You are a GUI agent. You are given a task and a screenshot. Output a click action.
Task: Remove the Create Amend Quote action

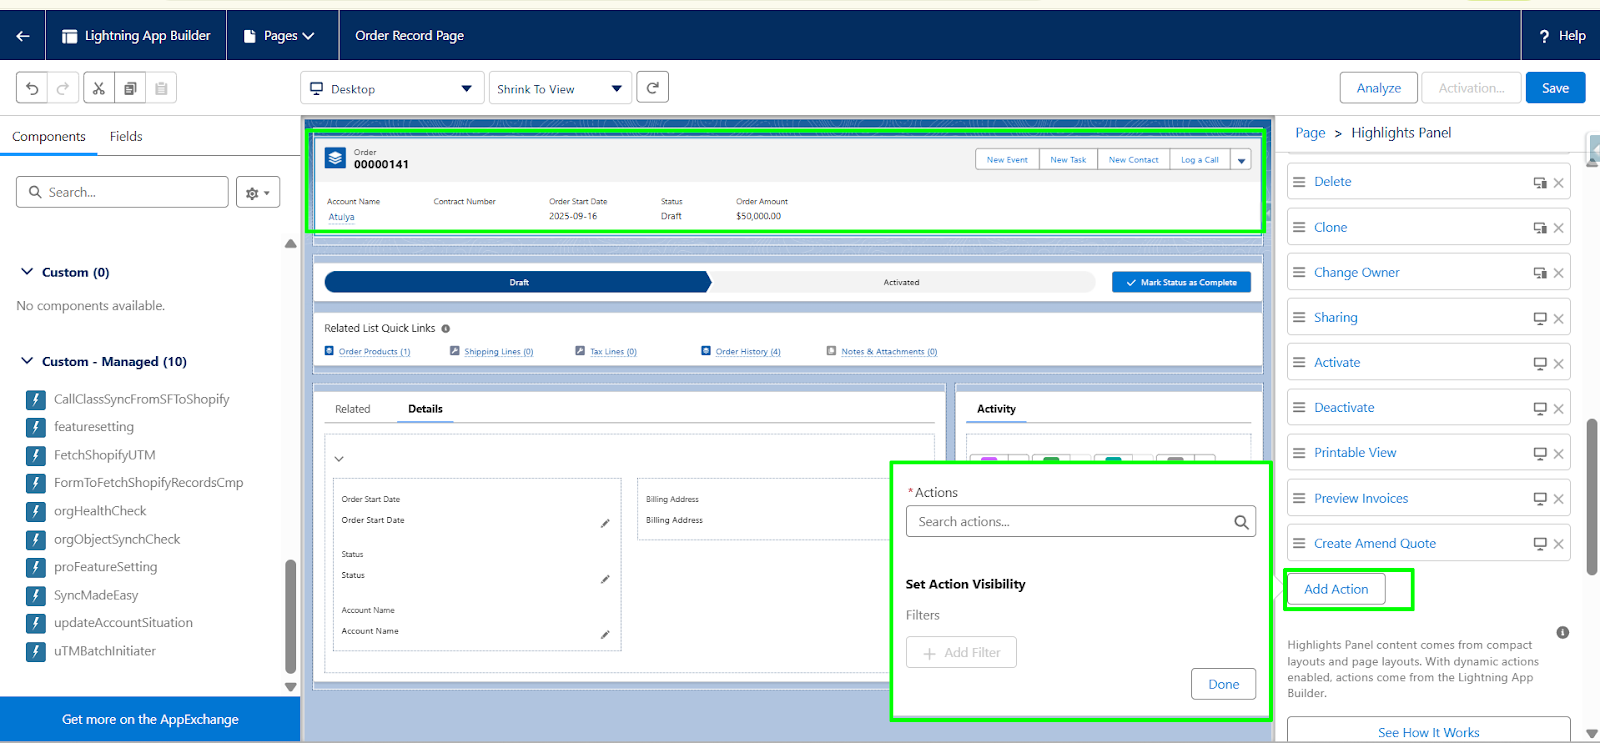pyautogui.click(x=1558, y=545)
